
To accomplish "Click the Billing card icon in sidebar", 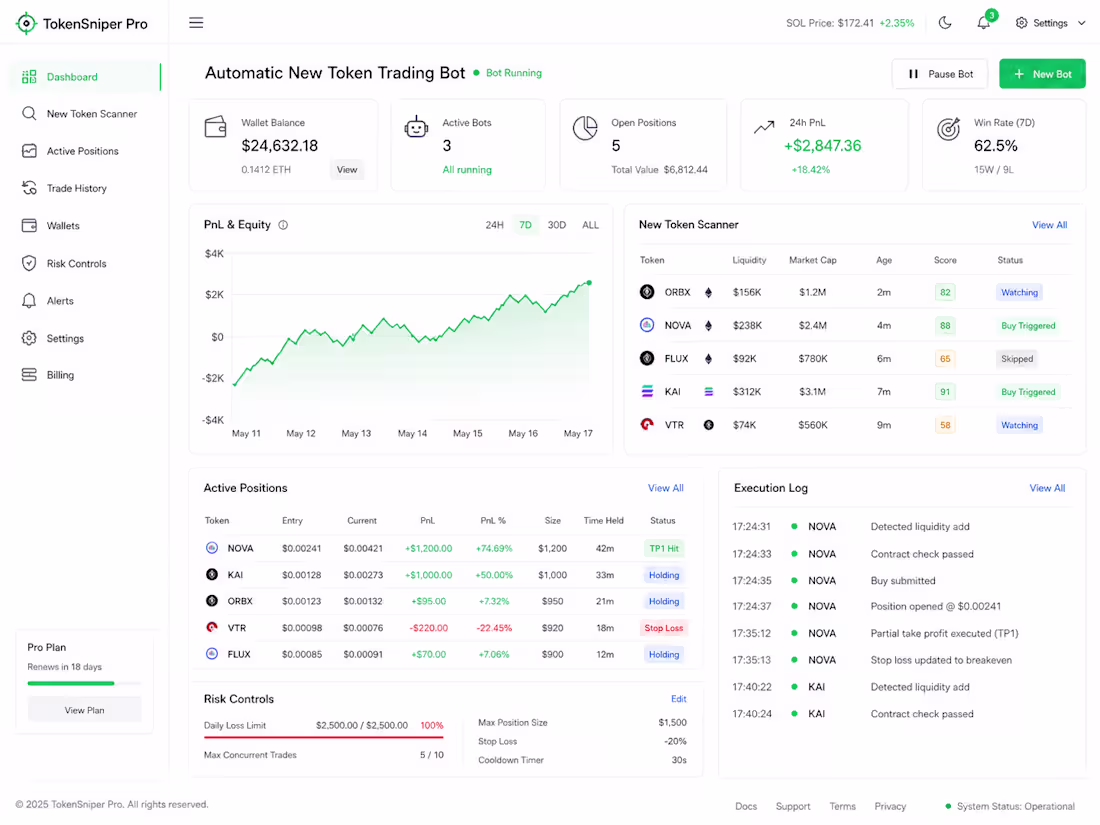I will [x=29, y=375].
